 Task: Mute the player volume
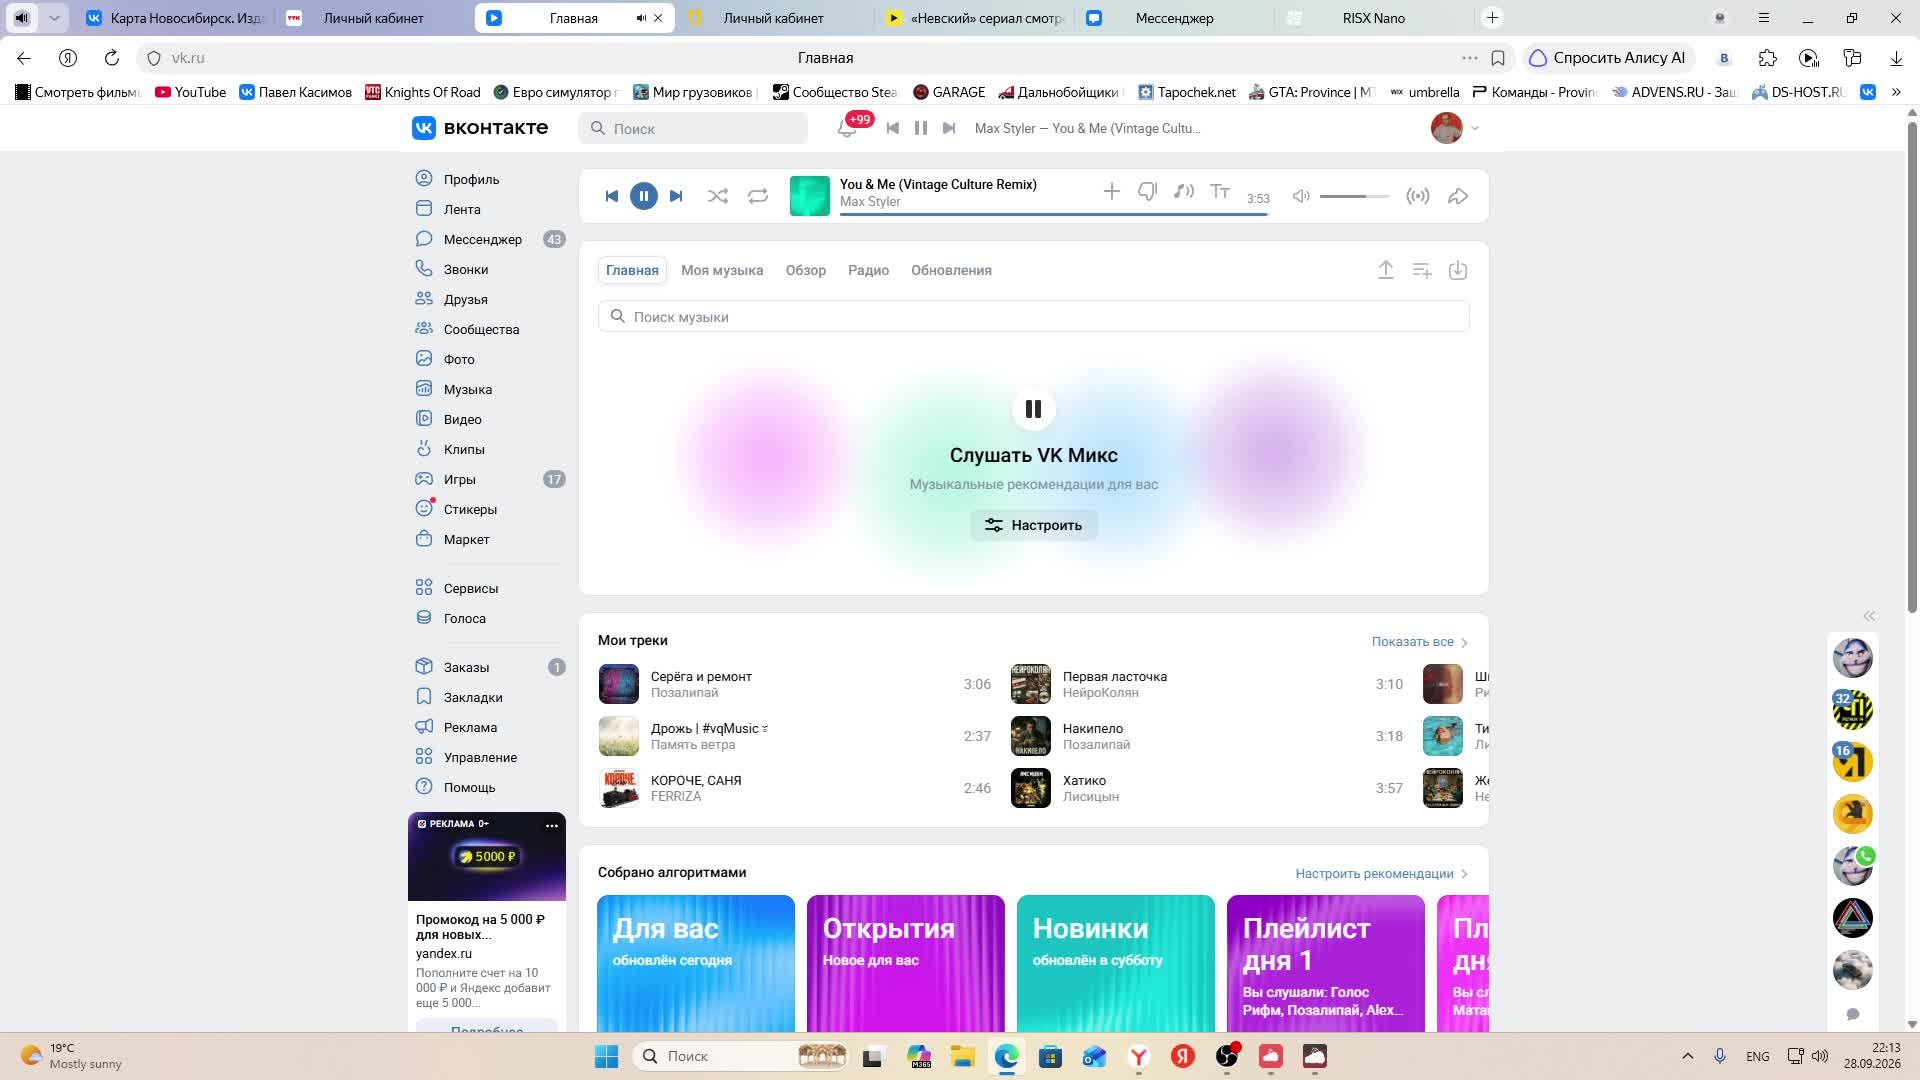tap(1301, 196)
